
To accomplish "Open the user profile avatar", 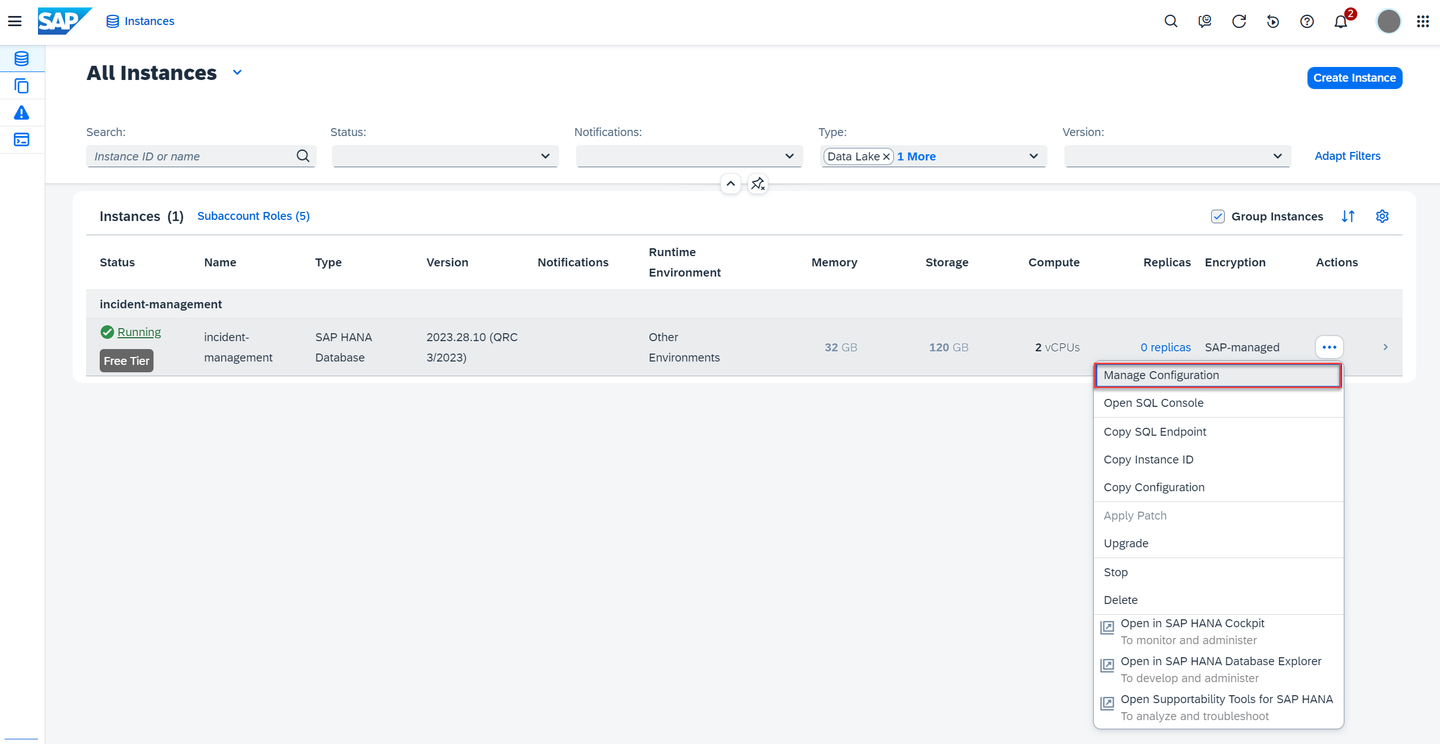I will [1389, 21].
